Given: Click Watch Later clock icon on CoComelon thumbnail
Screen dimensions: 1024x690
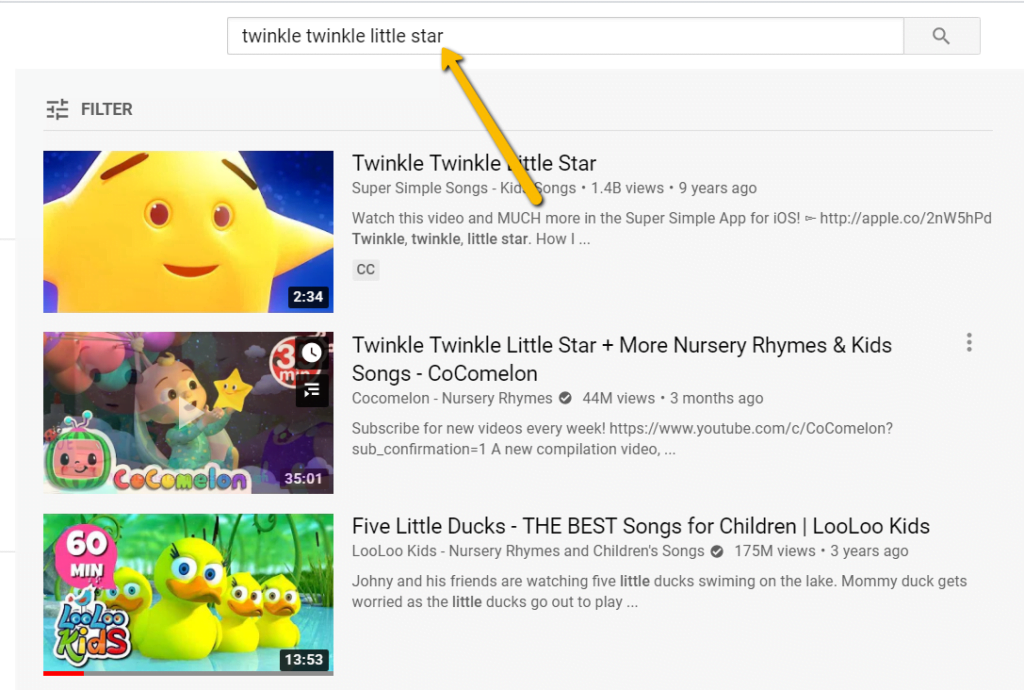Looking at the screenshot, I should (312, 353).
